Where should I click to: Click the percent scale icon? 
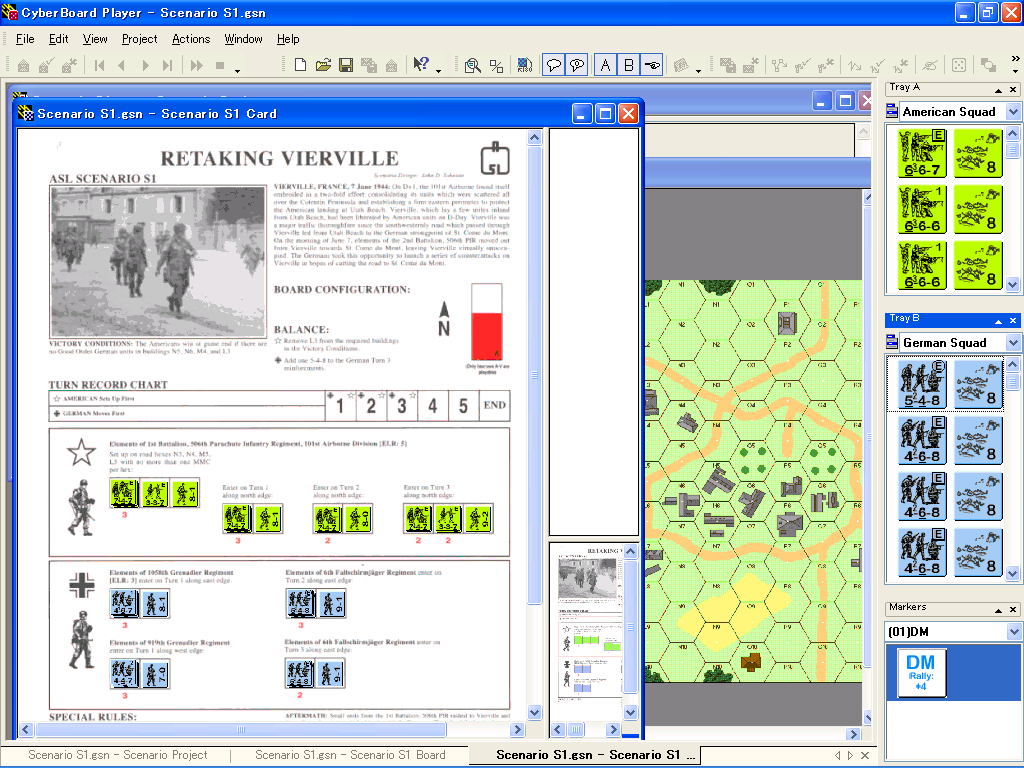click(x=496, y=65)
